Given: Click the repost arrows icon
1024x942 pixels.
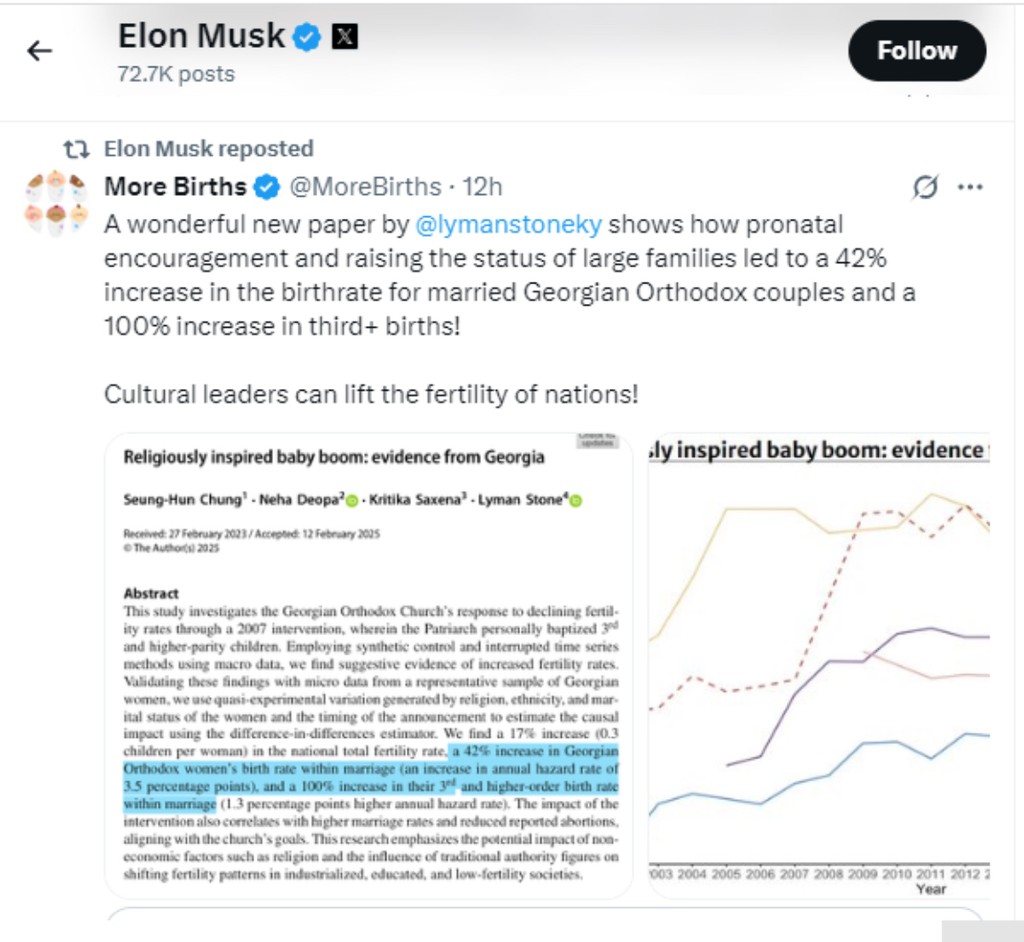Looking at the screenshot, I should tap(76, 149).
